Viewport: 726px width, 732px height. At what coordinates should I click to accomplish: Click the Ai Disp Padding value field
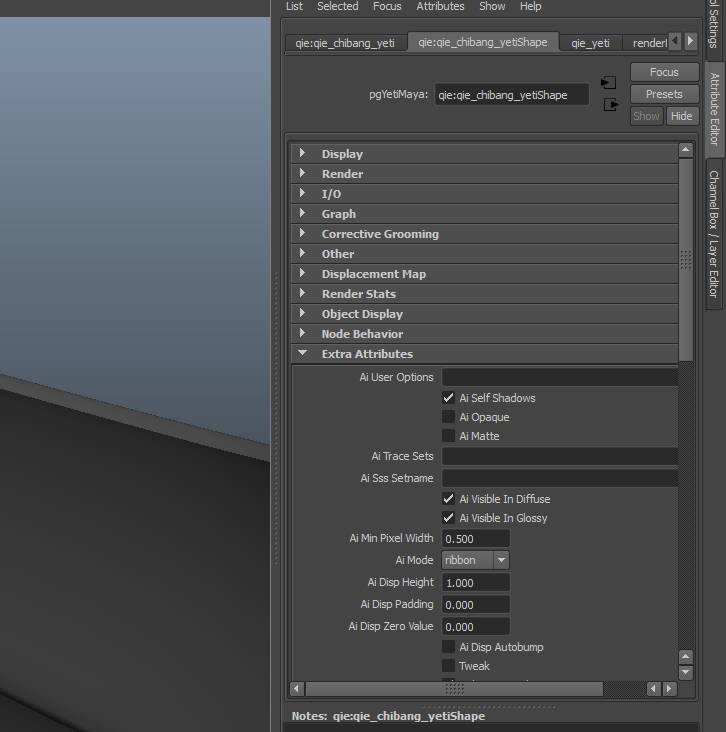click(x=475, y=605)
